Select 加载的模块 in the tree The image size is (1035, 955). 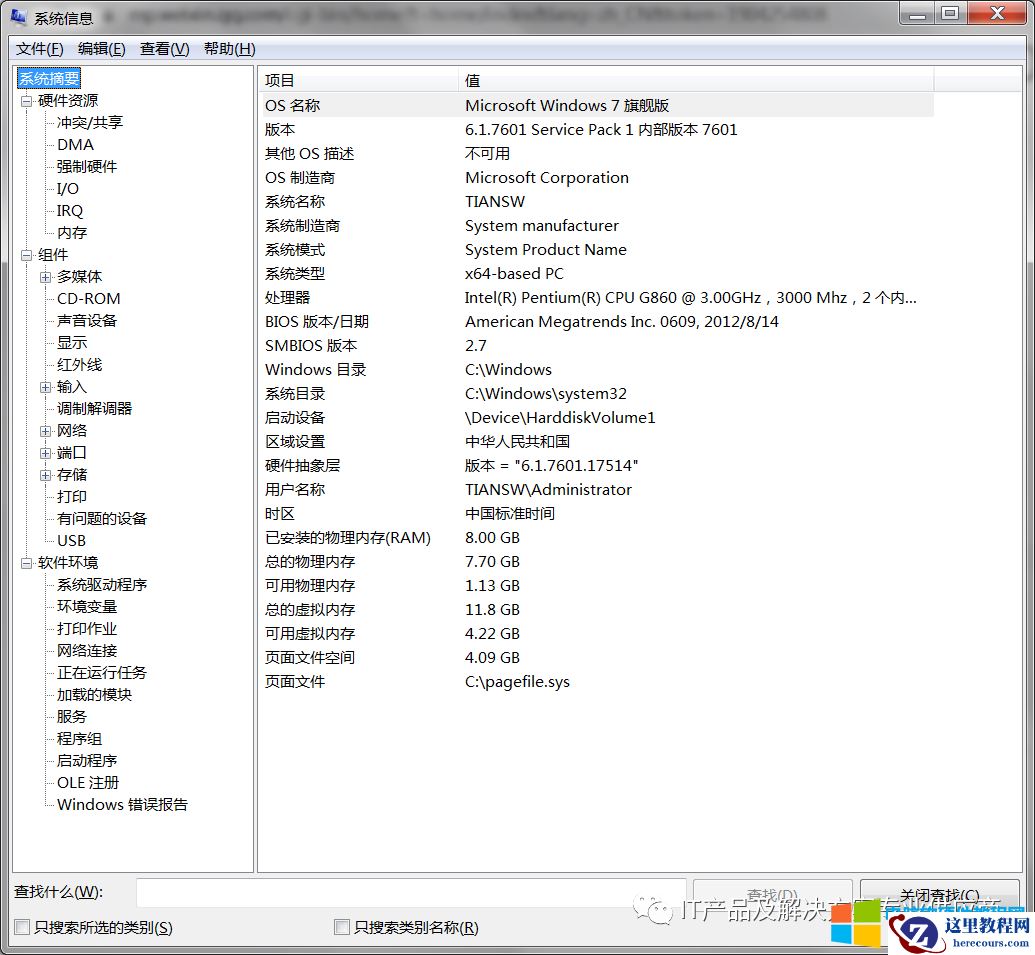pos(94,695)
